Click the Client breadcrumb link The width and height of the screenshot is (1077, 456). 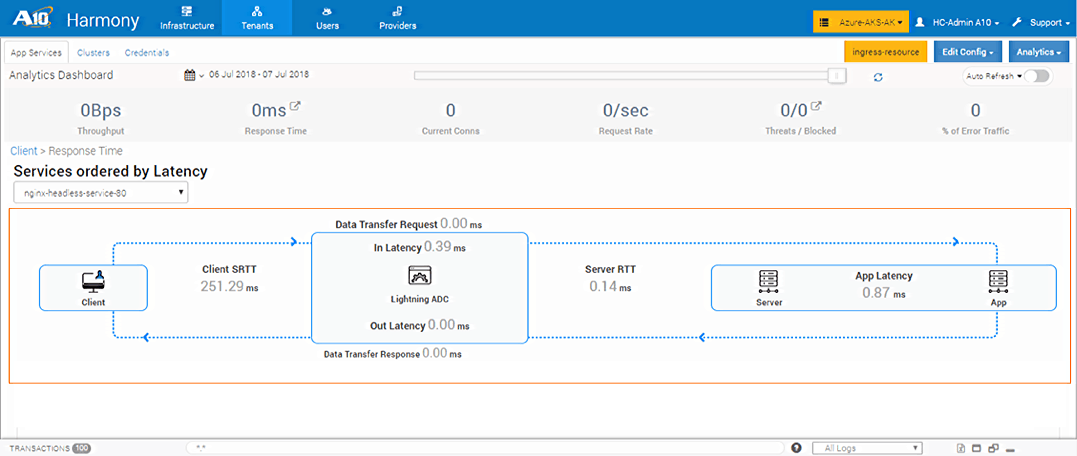click(x=23, y=151)
